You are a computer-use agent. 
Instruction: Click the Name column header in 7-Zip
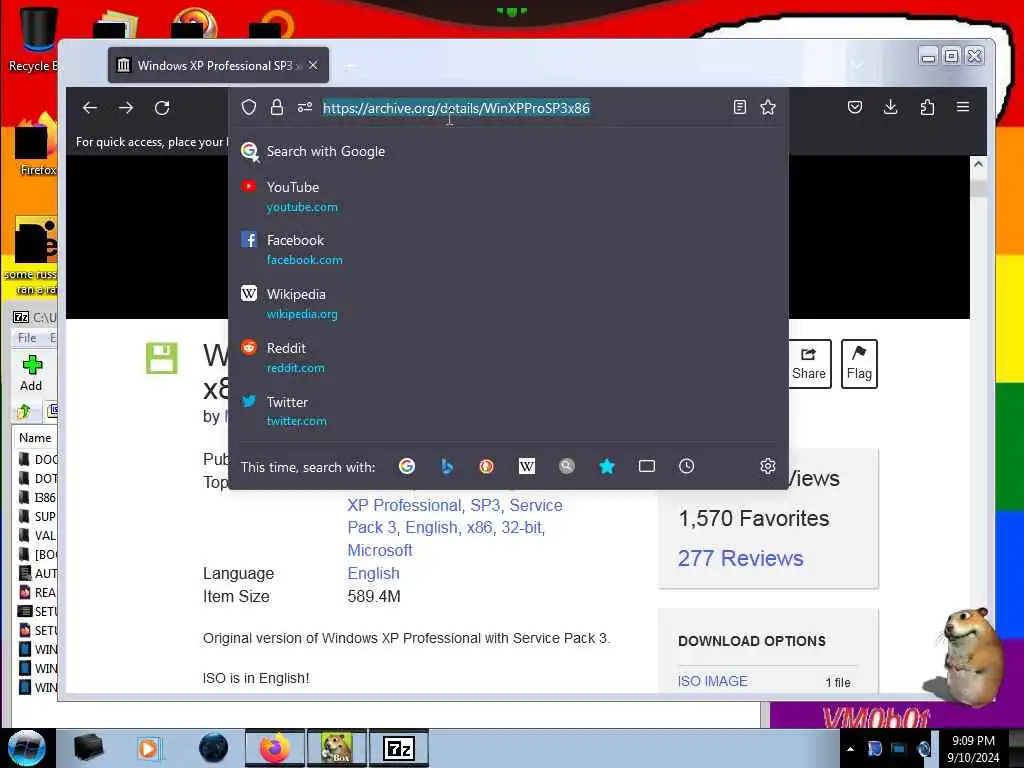(x=35, y=438)
